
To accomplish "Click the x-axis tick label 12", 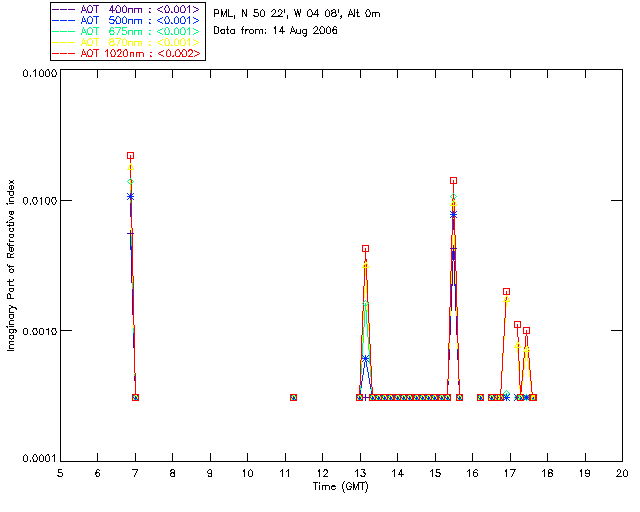I will click(323, 473).
